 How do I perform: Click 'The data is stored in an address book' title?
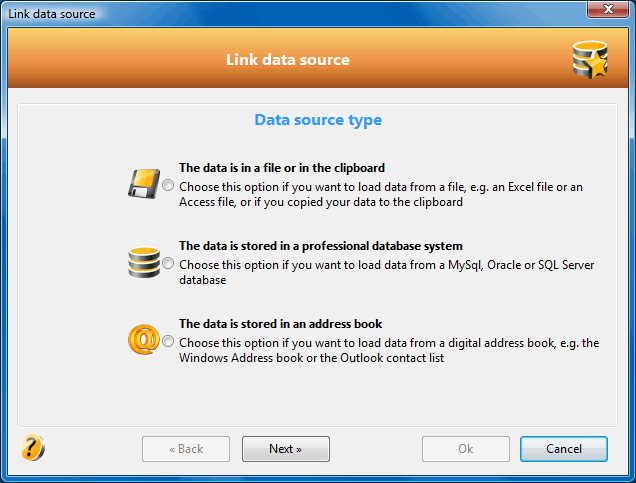tap(281, 324)
